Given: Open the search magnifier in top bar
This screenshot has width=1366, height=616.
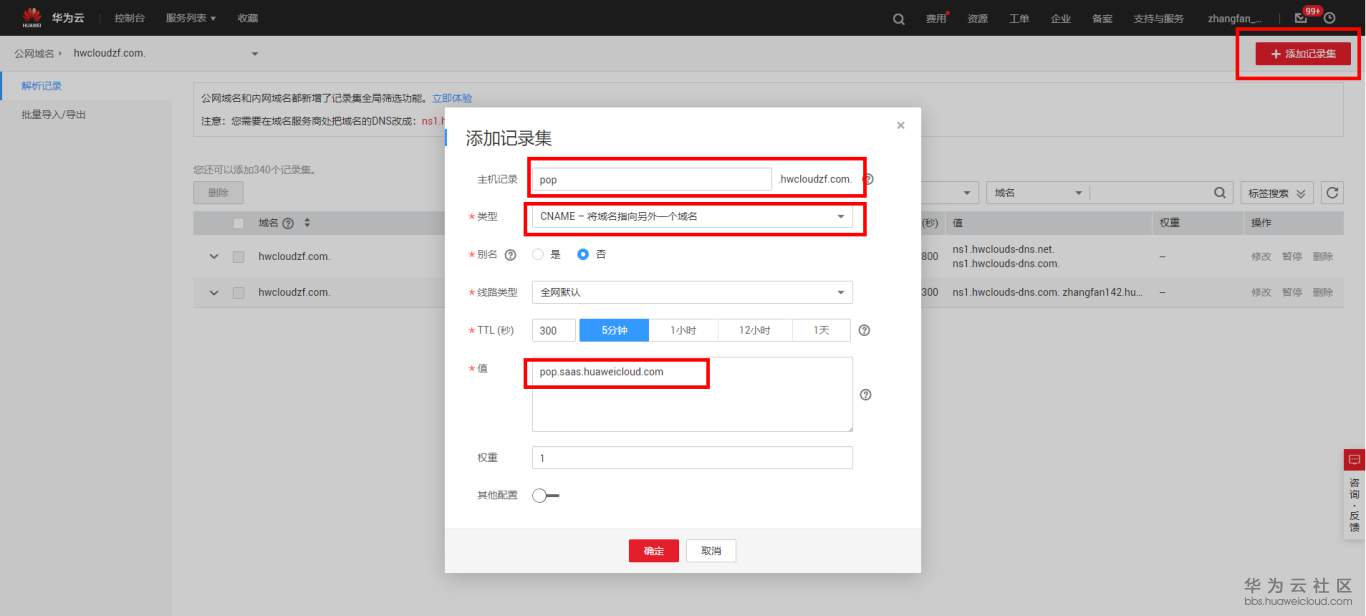Looking at the screenshot, I should 899,18.
